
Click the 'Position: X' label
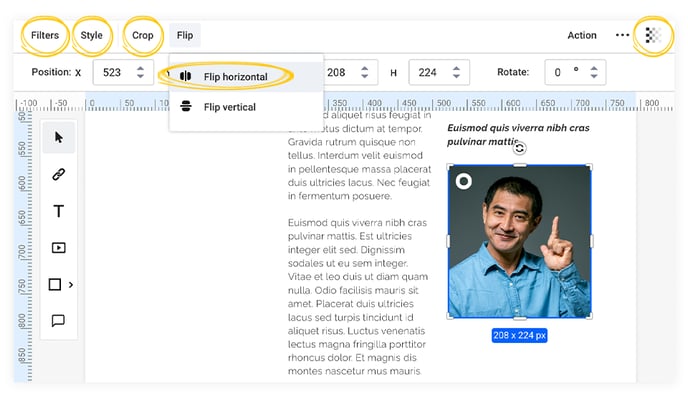[56, 72]
